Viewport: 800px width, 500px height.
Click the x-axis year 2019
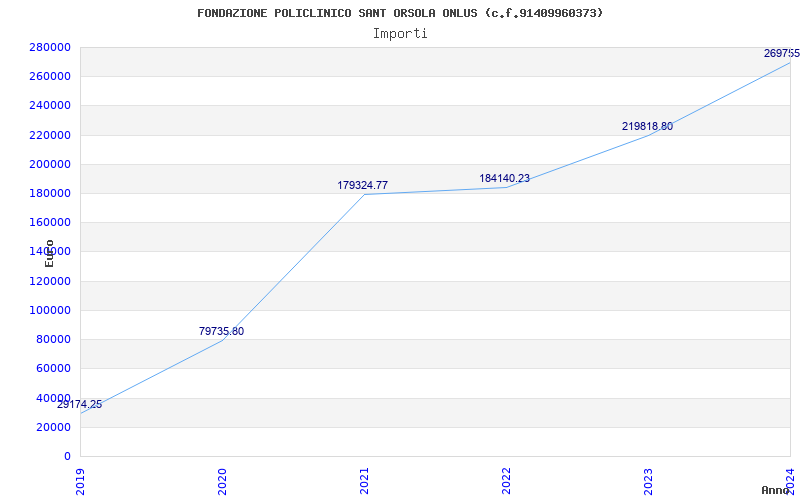[x=81, y=482]
